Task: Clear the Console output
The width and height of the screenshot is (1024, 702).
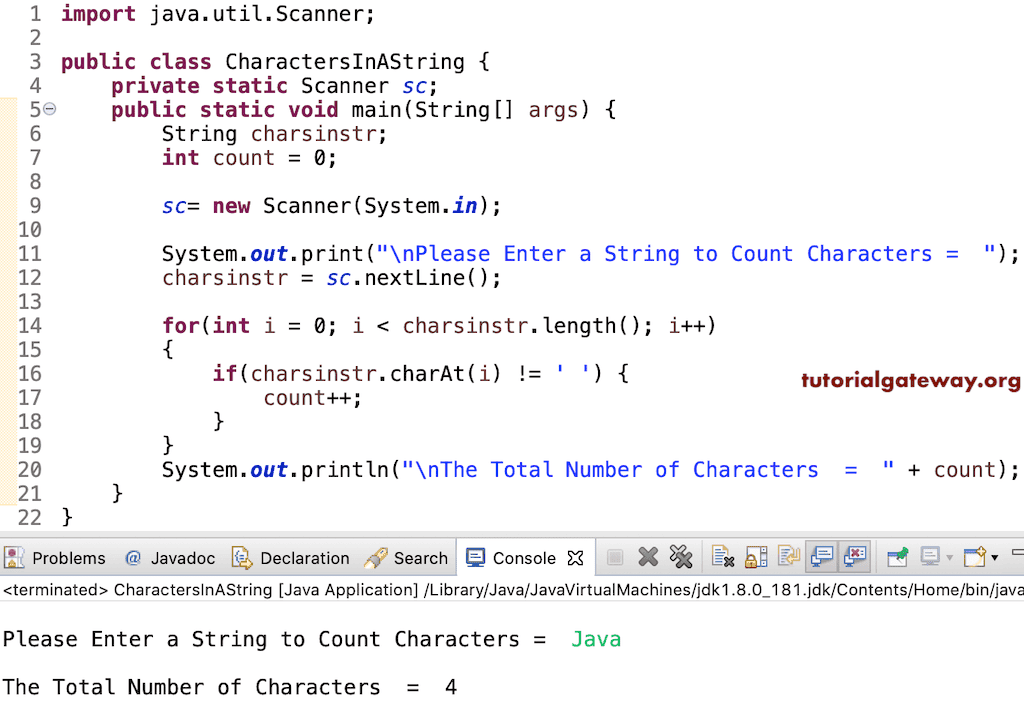Action: (718, 558)
